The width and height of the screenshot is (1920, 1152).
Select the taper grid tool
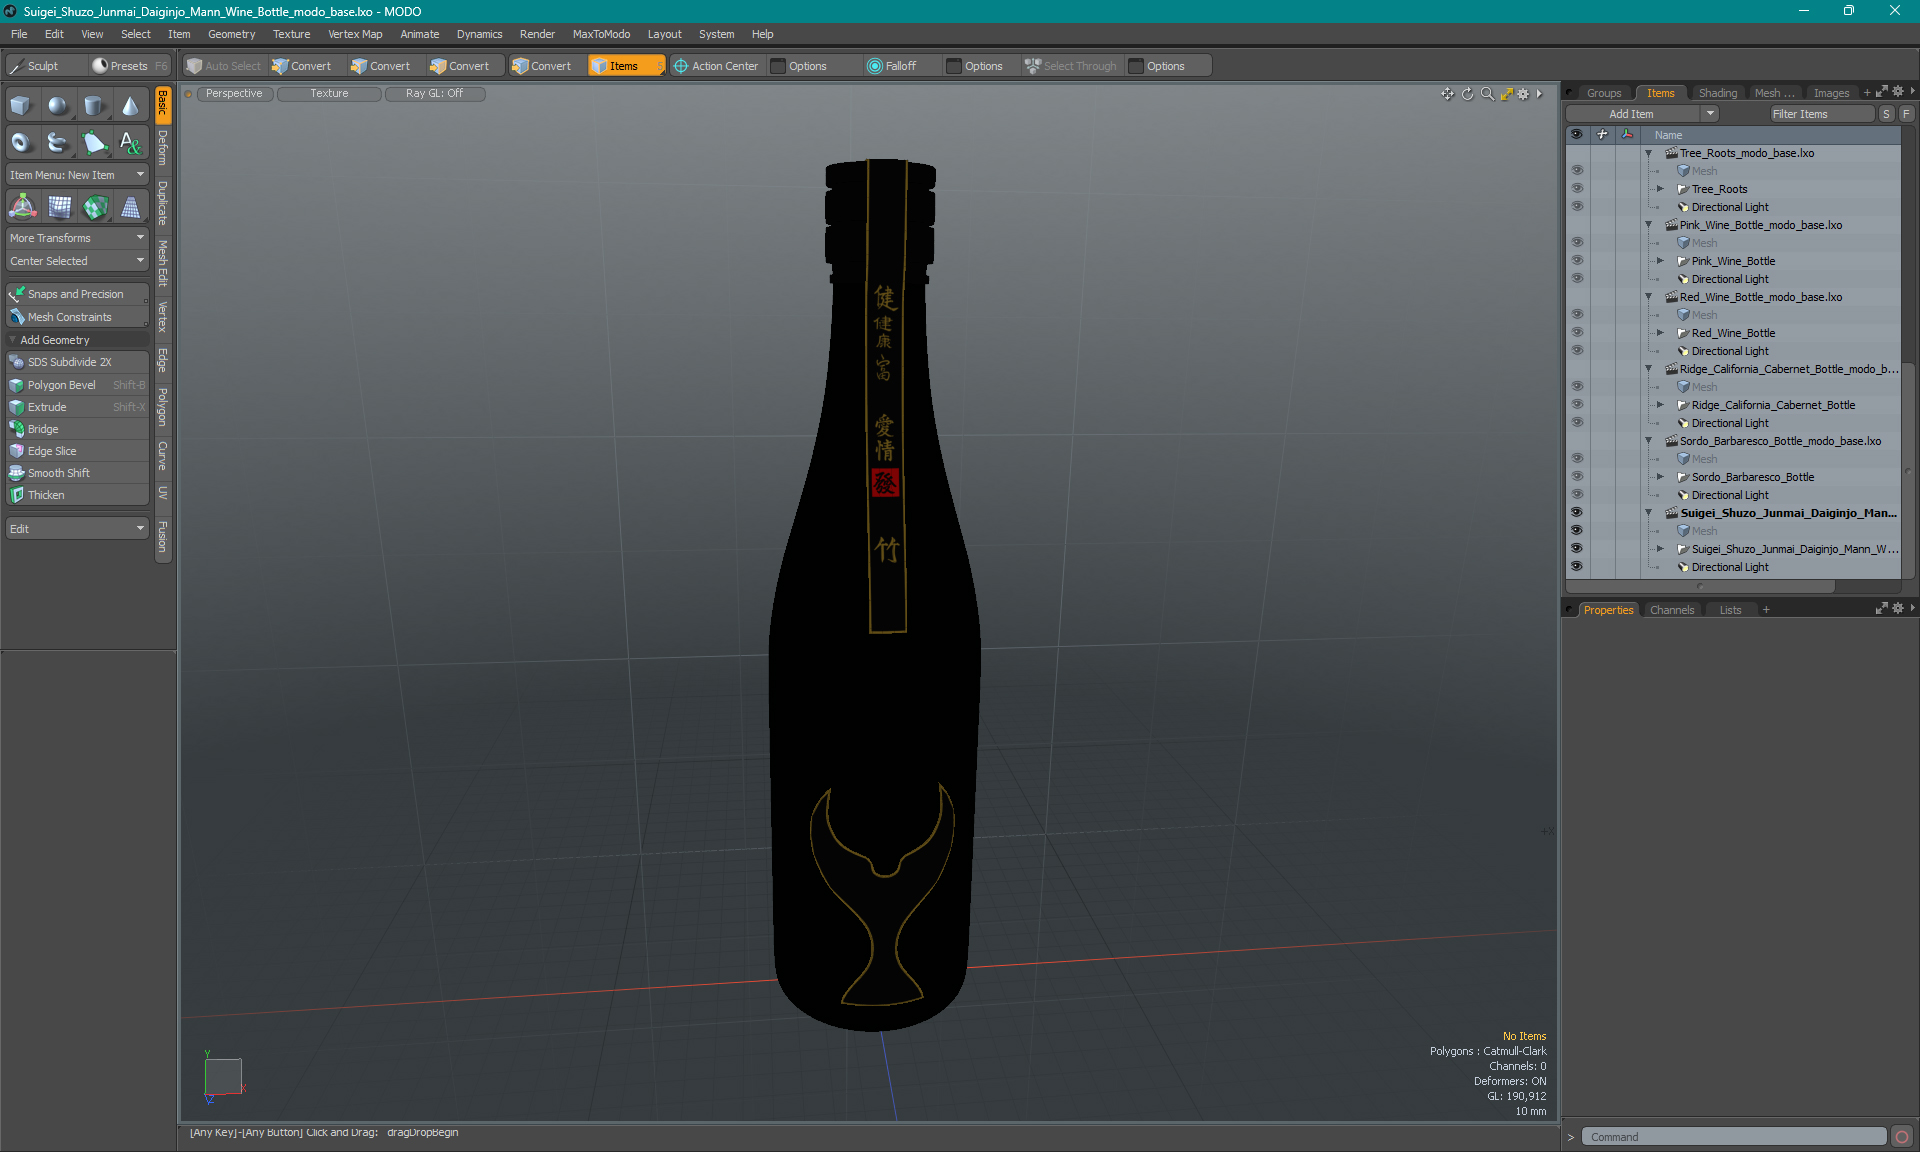tap(130, 207)
